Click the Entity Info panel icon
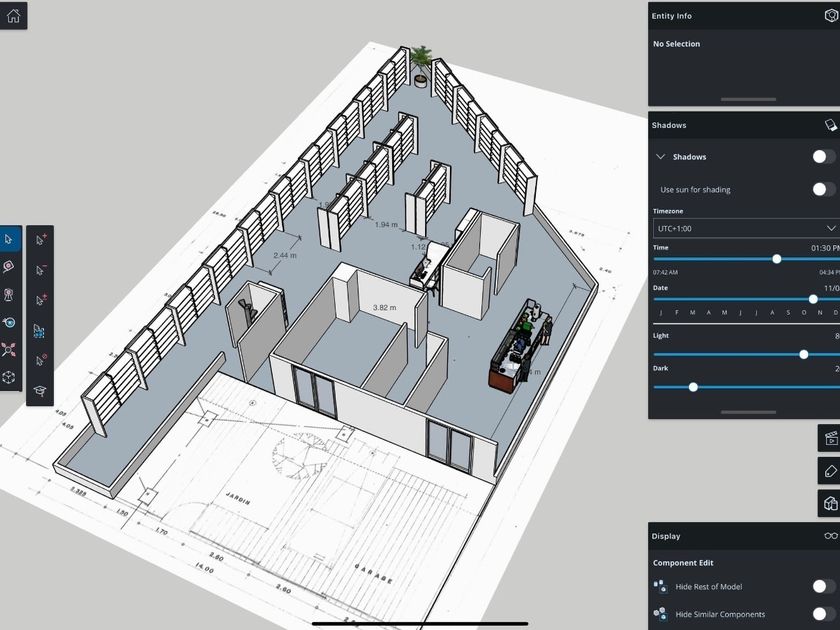Viewport: 840px width, 630px height. pyautogui.click(x=829, y=16)
